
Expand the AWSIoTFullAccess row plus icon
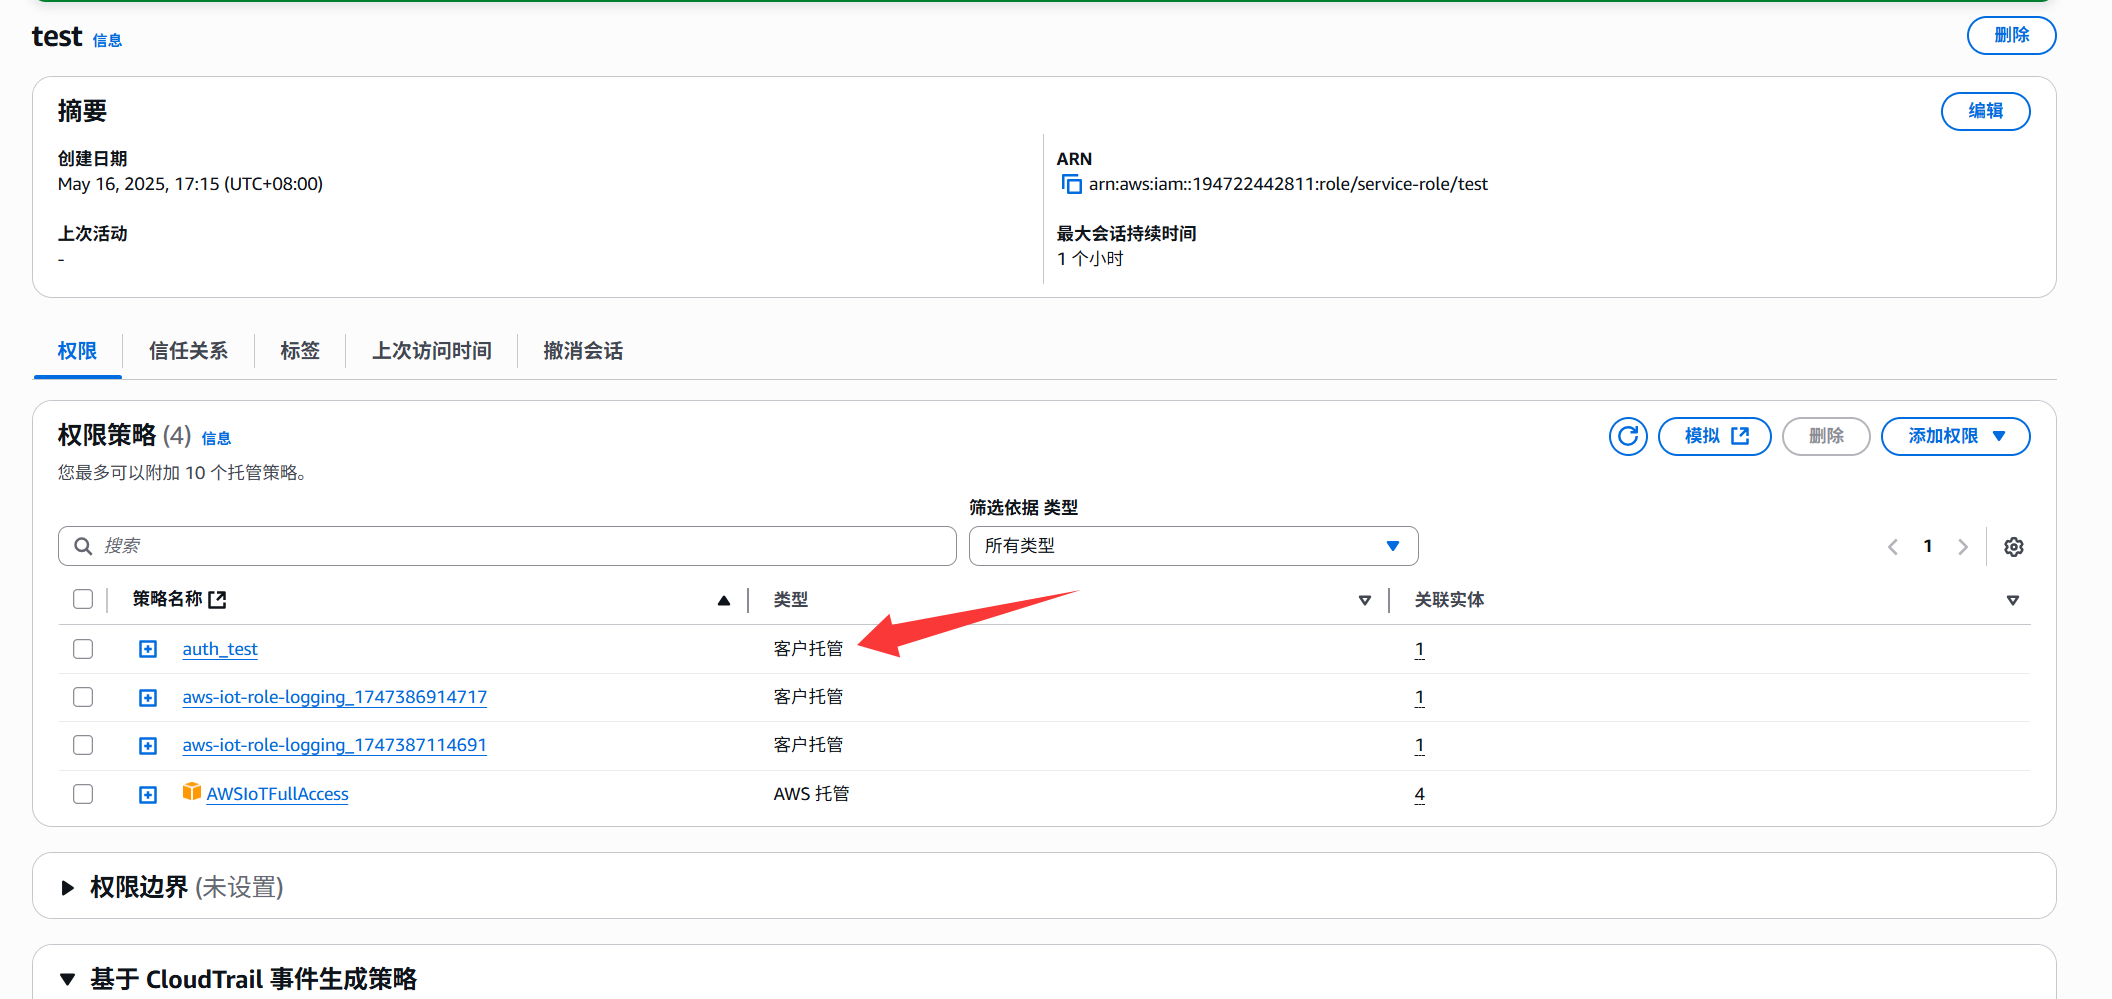[x=148, y=794]
